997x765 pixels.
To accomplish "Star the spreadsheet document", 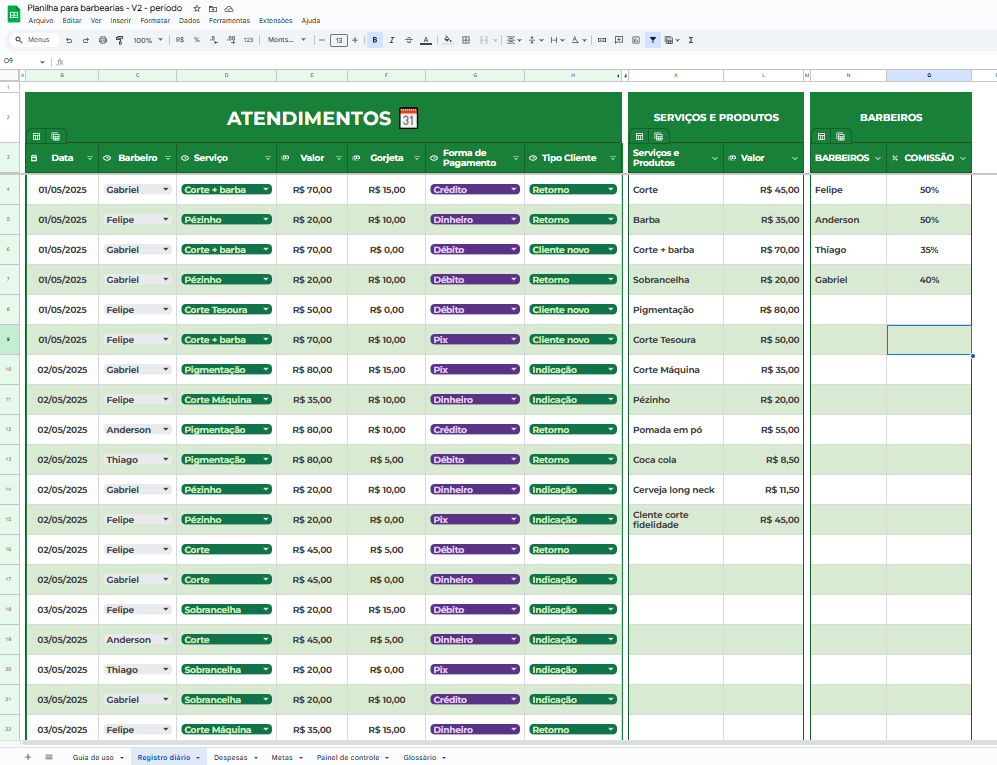I will (x=197, y=8).
